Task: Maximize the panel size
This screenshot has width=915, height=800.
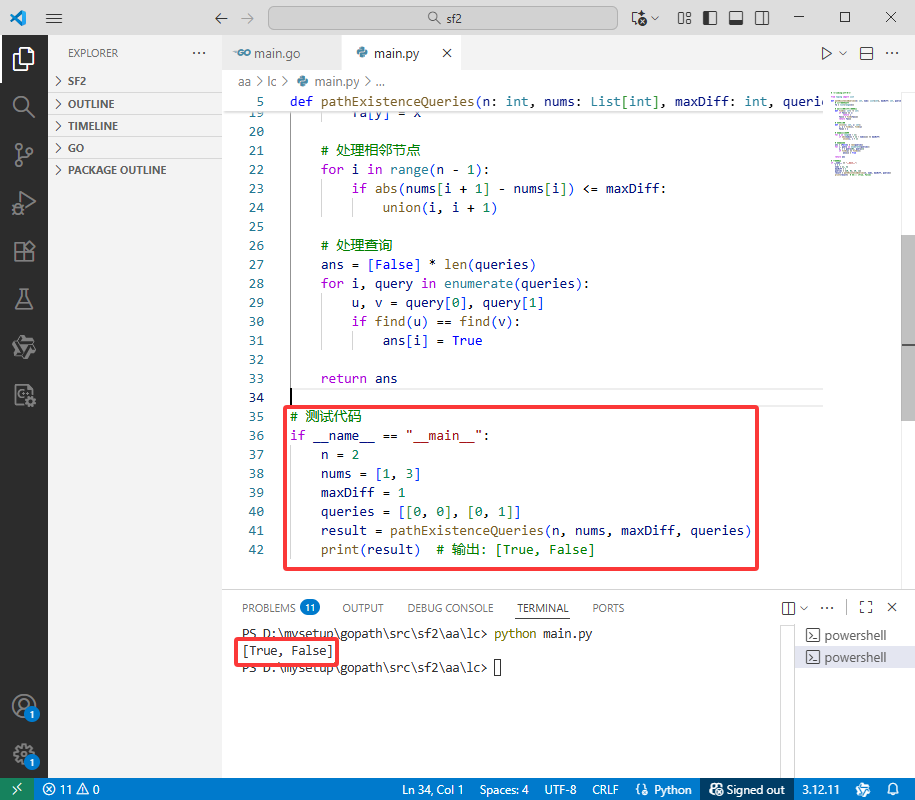Action: pyautogui.click(x=866, y=607)
